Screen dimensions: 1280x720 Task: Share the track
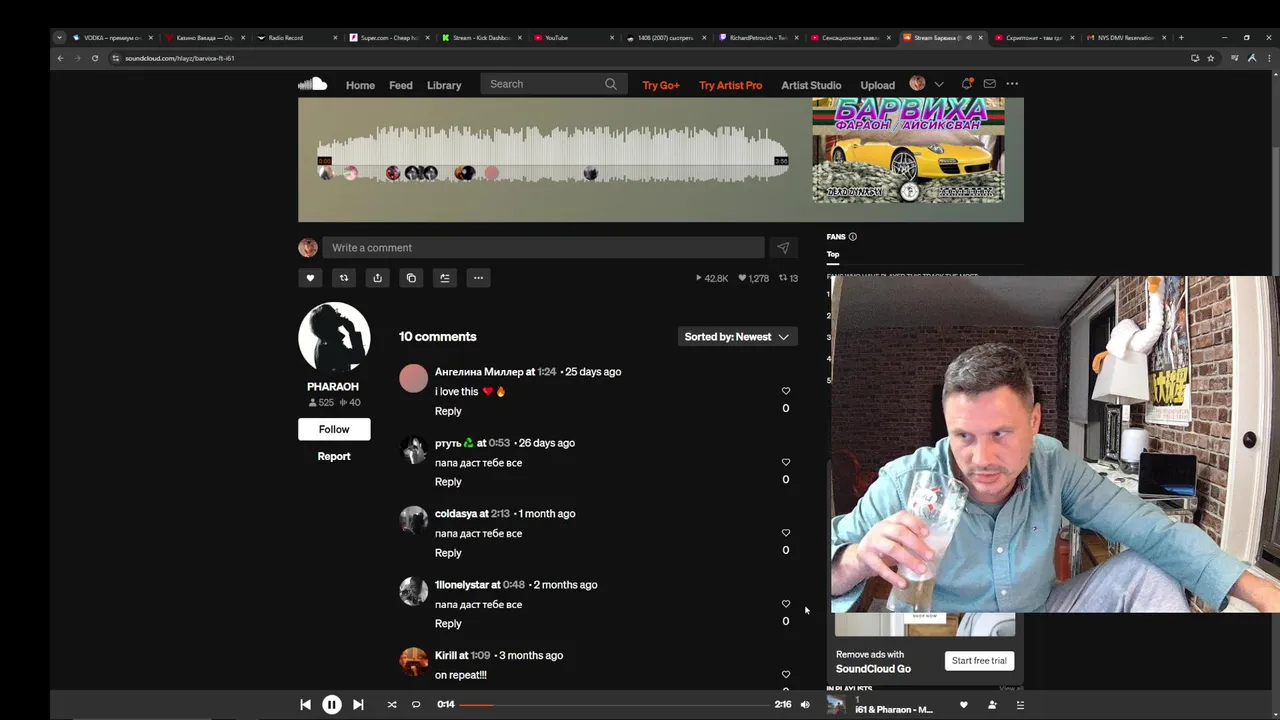coord(377,278)
